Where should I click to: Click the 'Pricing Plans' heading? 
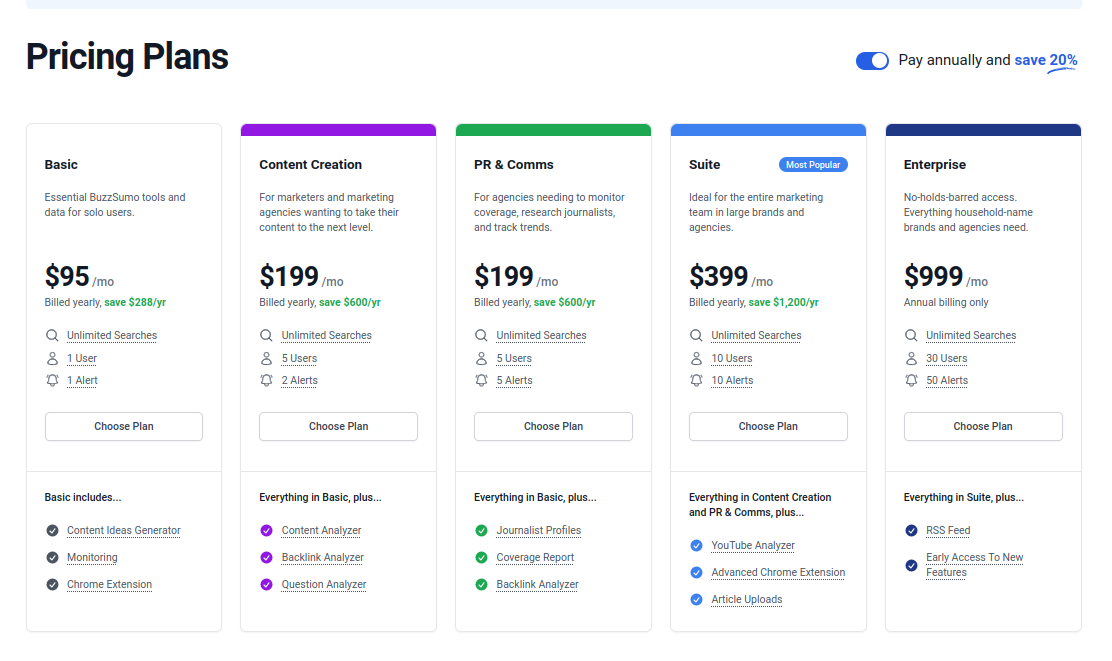pyautogui.click(x=127, y=57)
